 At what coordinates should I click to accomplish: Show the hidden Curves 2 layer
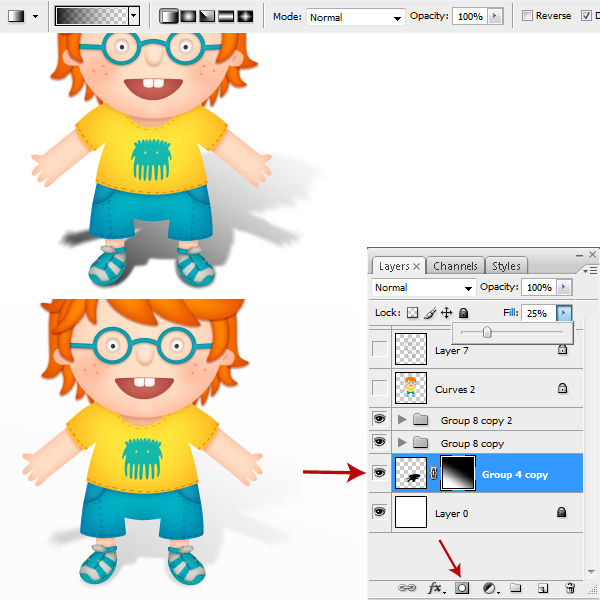click(380, 388)
